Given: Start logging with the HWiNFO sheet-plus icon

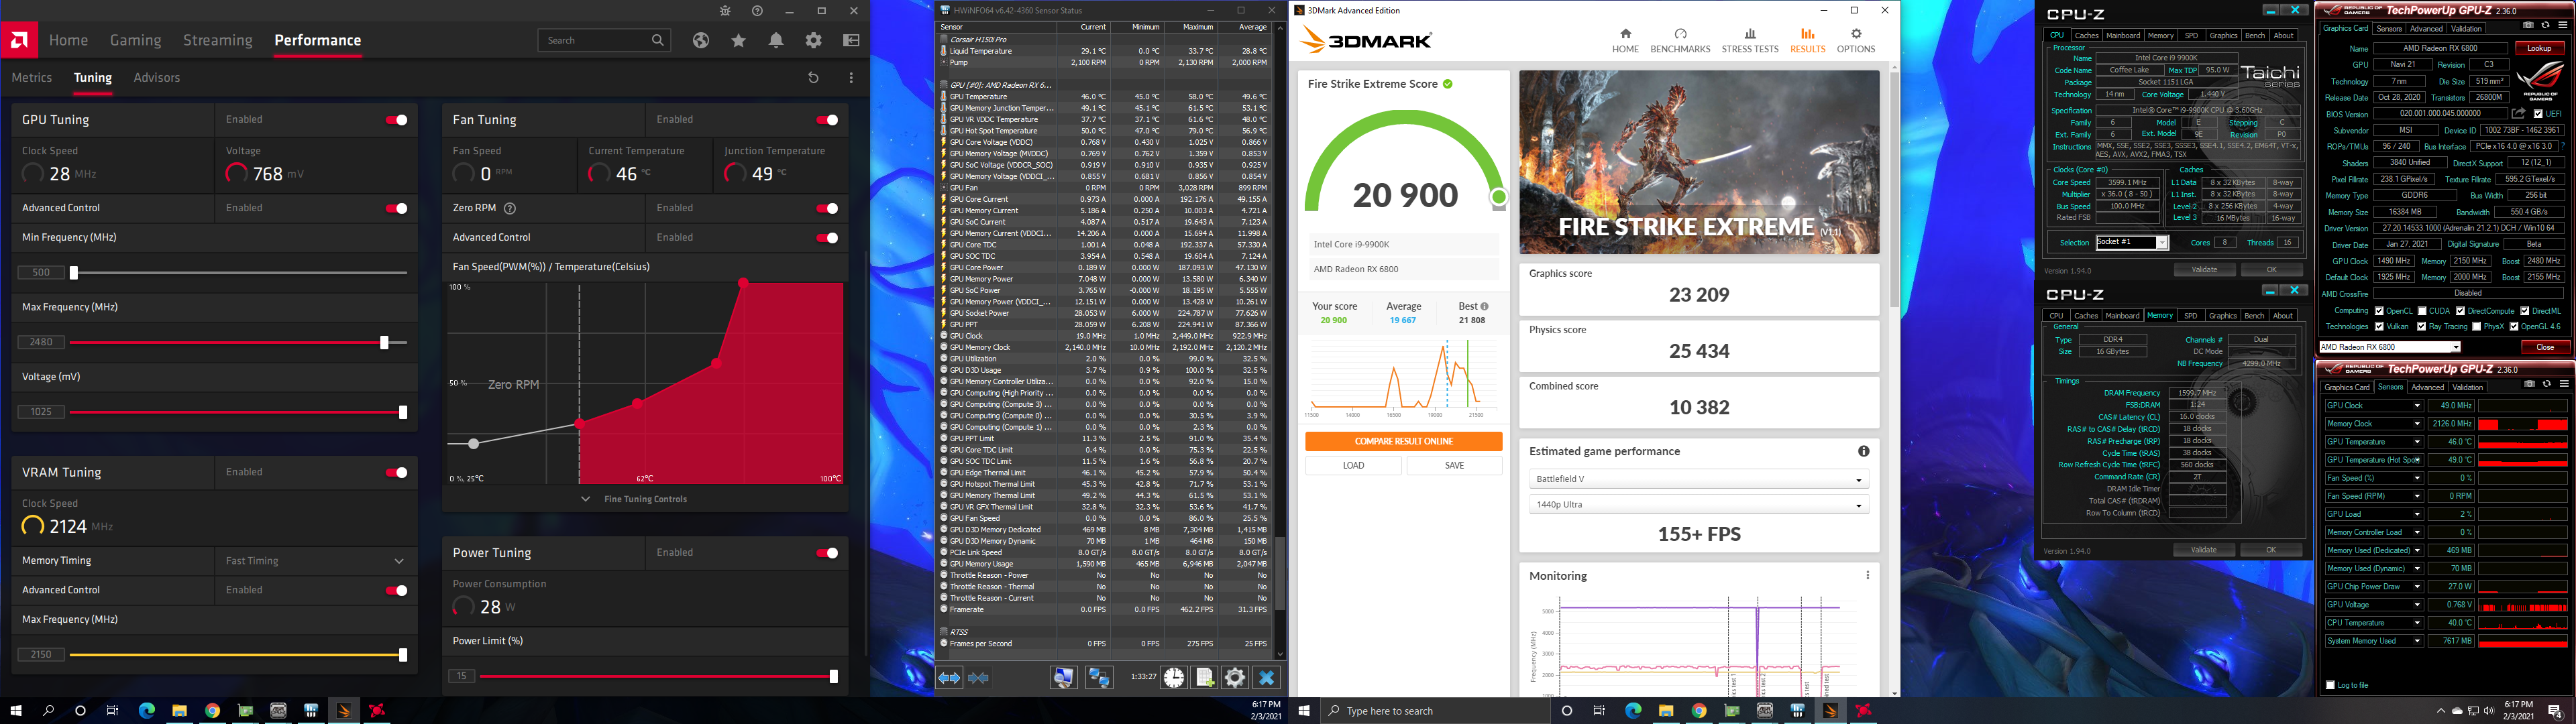Looking at the screenshot, I should 1205,678.
